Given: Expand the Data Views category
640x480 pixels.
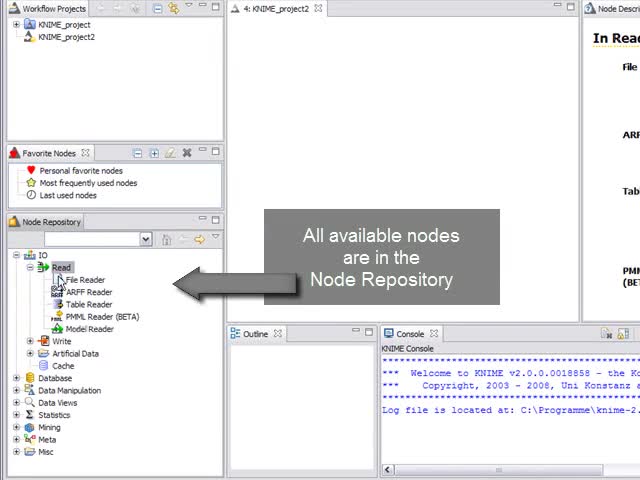Looking at the screenshot, I should [16, 402].
